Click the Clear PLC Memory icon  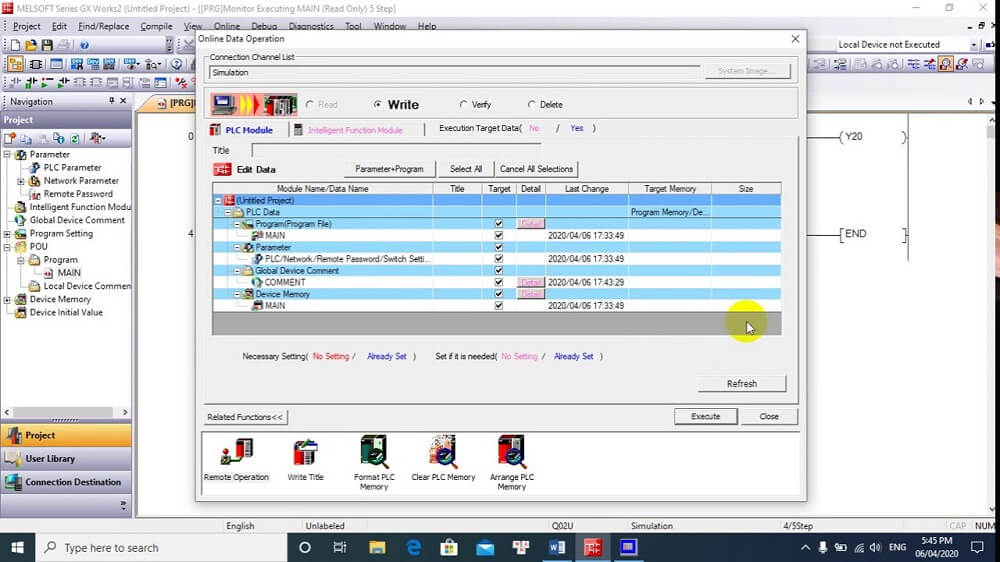pos(443,453)
